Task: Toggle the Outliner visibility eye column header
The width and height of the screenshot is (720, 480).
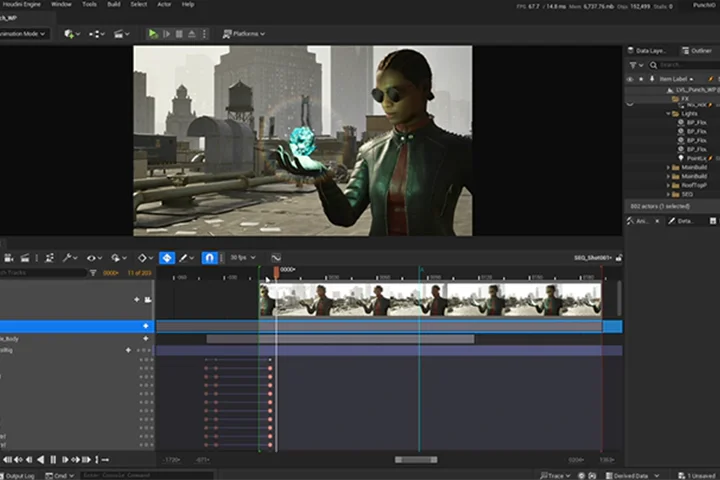Action: 630,79
